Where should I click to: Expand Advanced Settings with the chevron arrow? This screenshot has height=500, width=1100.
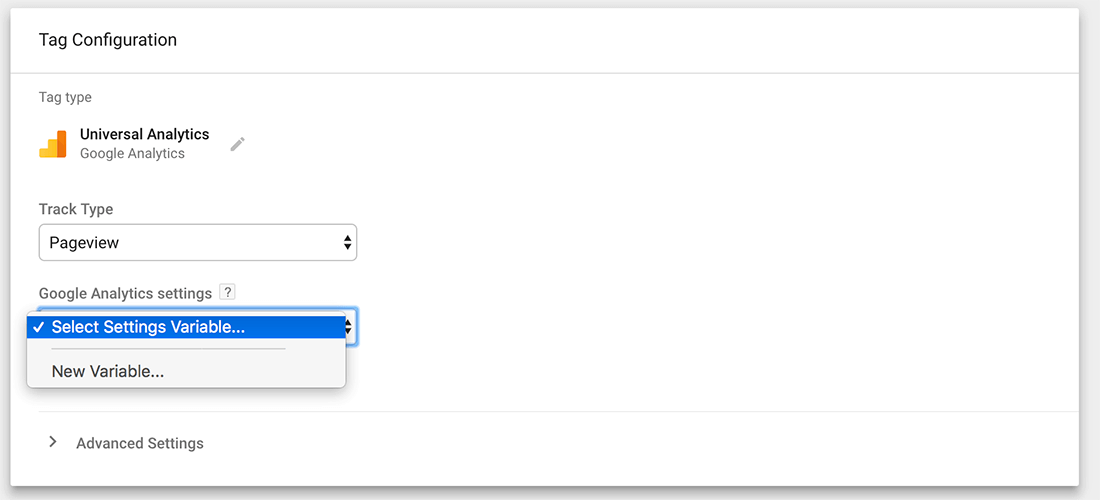(x=53, y=442)
